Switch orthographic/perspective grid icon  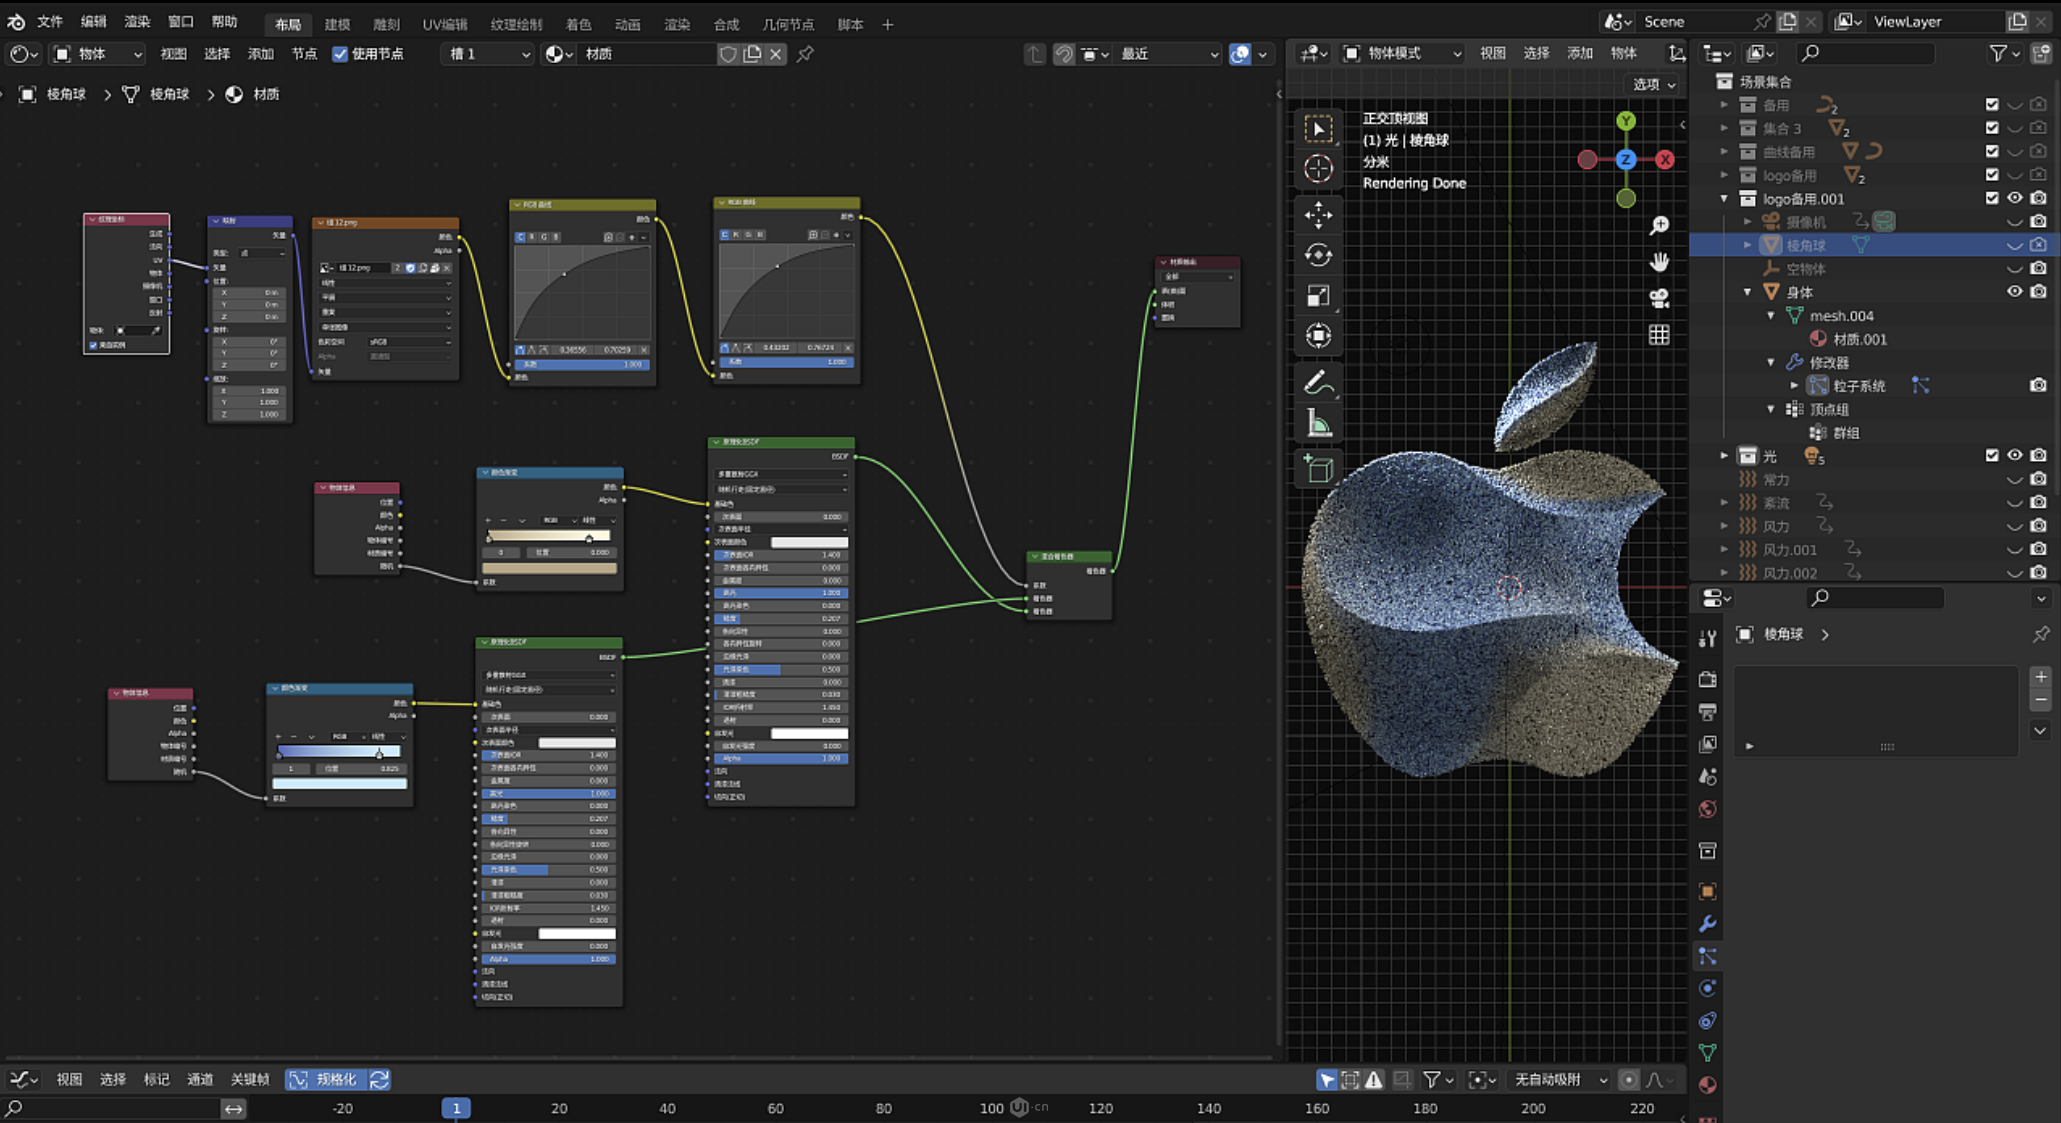(1659, 335)
